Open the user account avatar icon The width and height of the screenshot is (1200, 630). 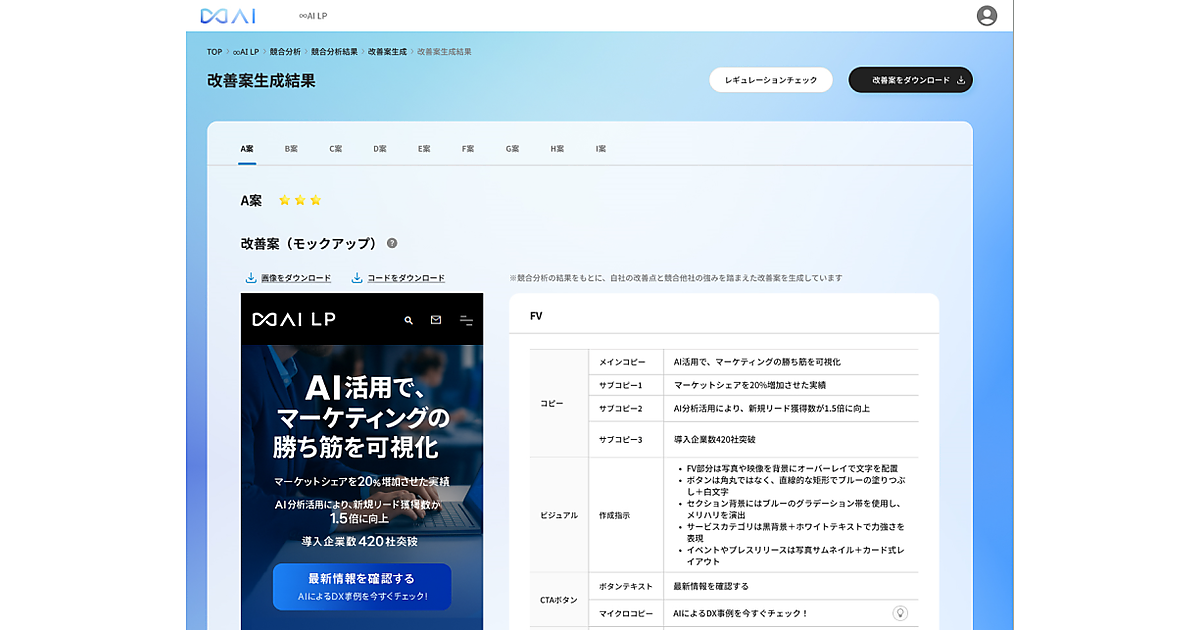(x=987, y=15)
